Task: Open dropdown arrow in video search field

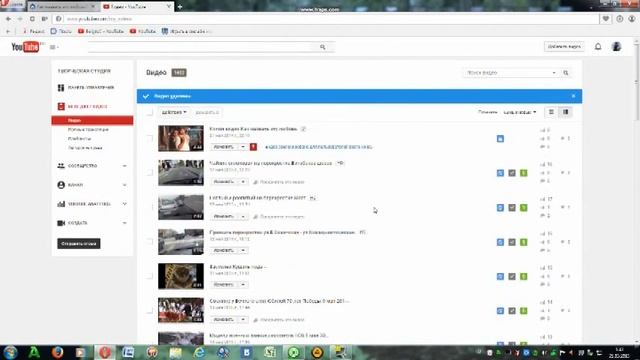Action: pos(554,73)
